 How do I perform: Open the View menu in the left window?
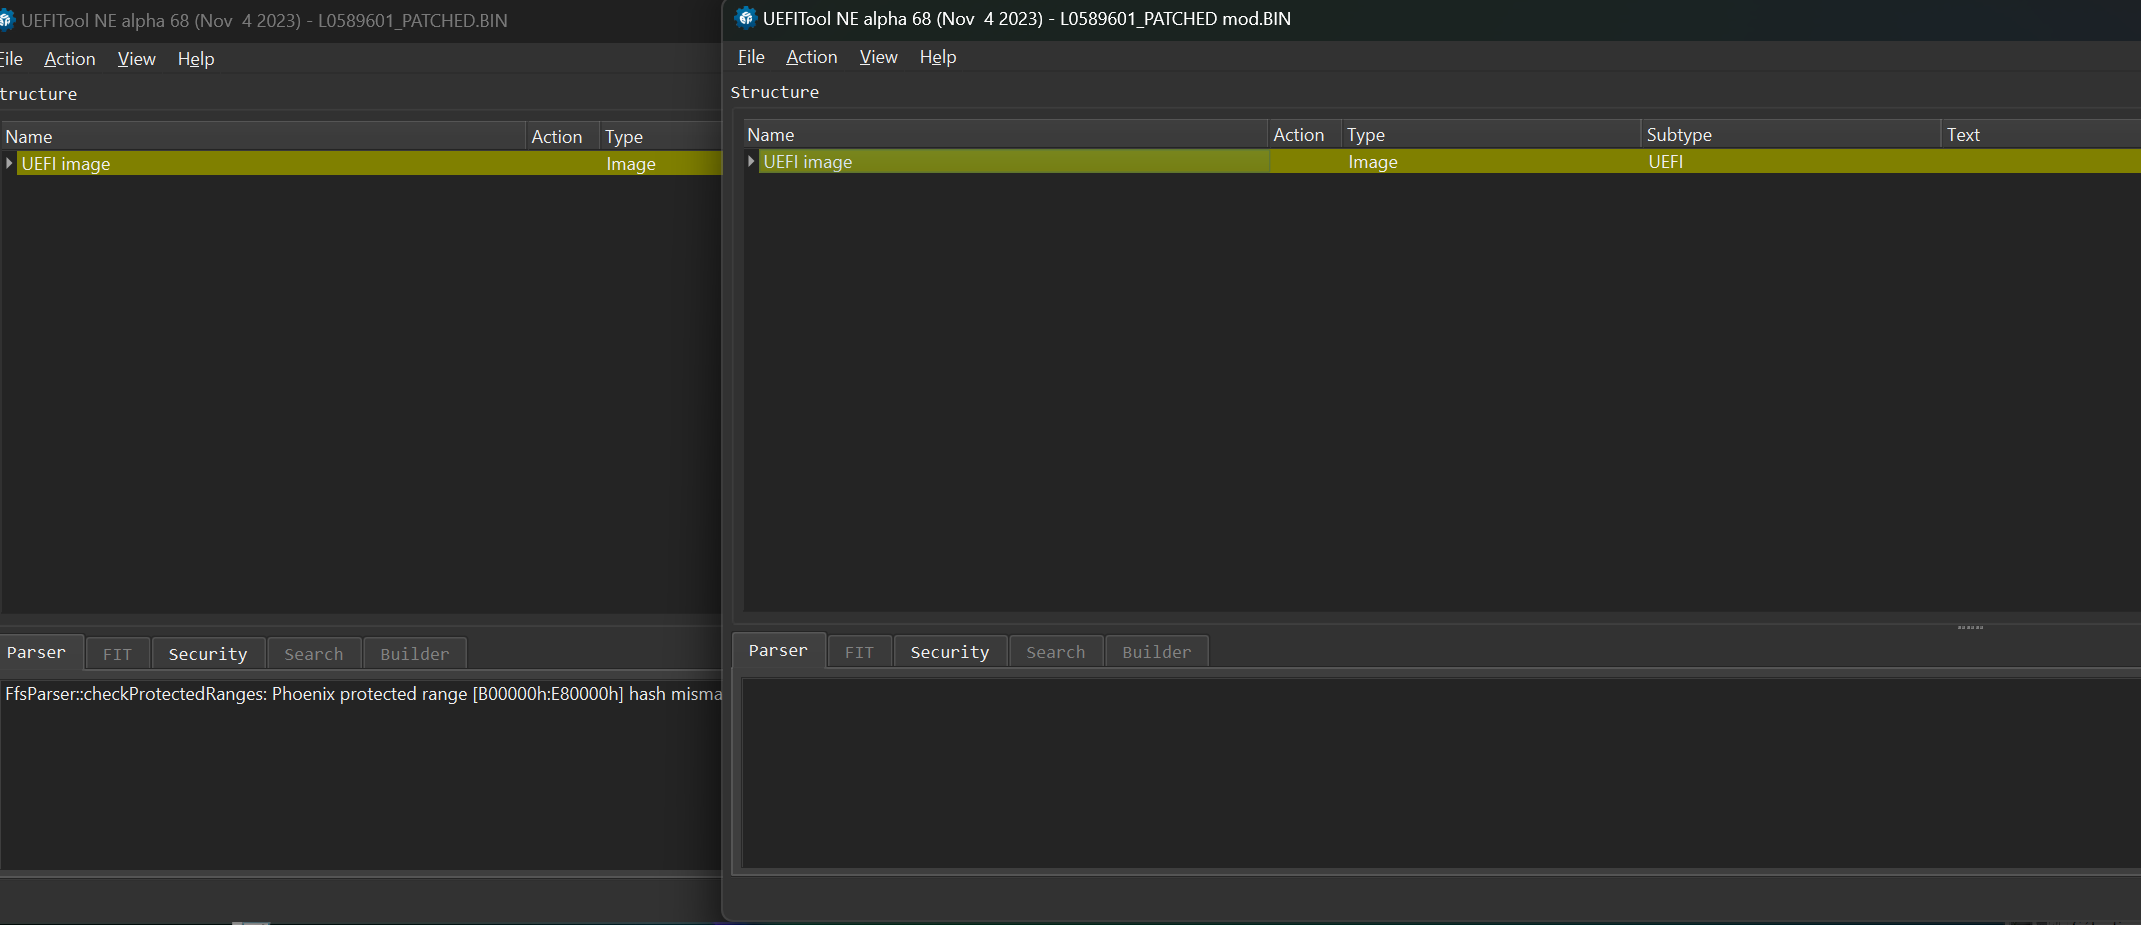(x=136, y=59)
